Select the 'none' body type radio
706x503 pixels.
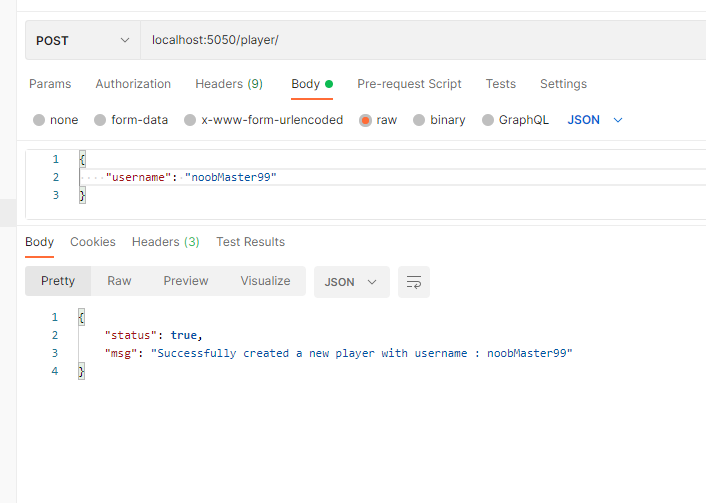[39, 120]
